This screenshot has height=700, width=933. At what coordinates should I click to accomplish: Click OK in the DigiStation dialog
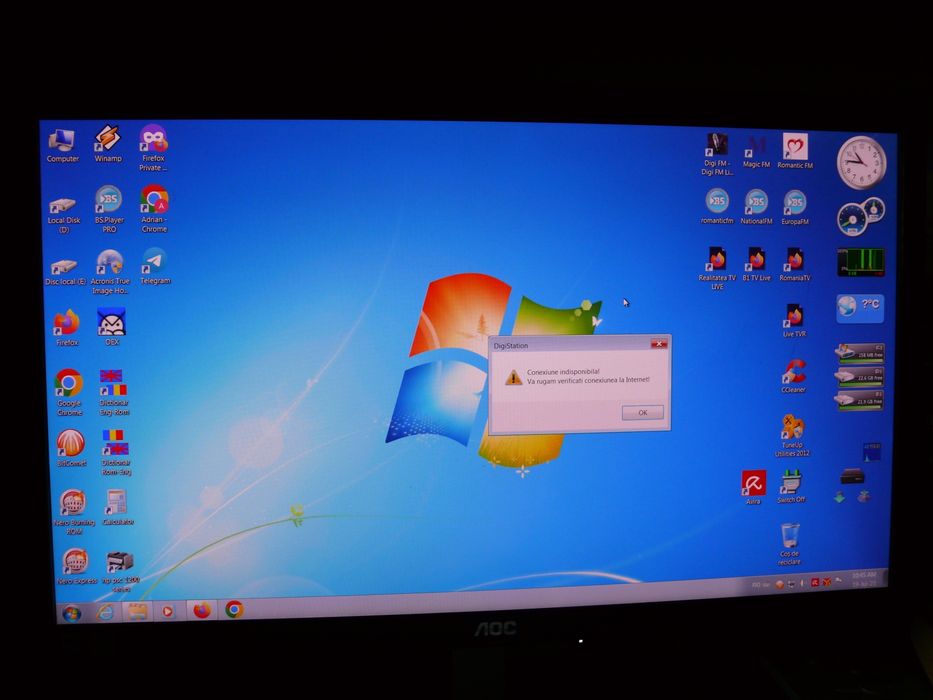pyautogui.click(x=643, y=412)
